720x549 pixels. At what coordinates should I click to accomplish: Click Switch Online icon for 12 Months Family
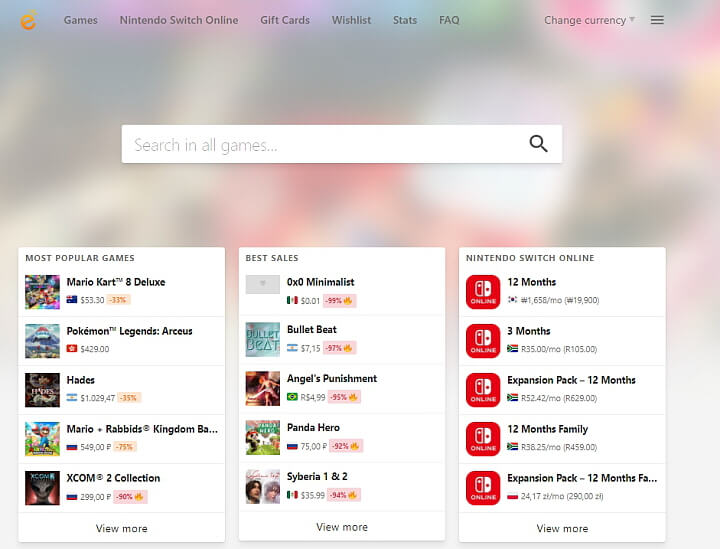(483, 439)
